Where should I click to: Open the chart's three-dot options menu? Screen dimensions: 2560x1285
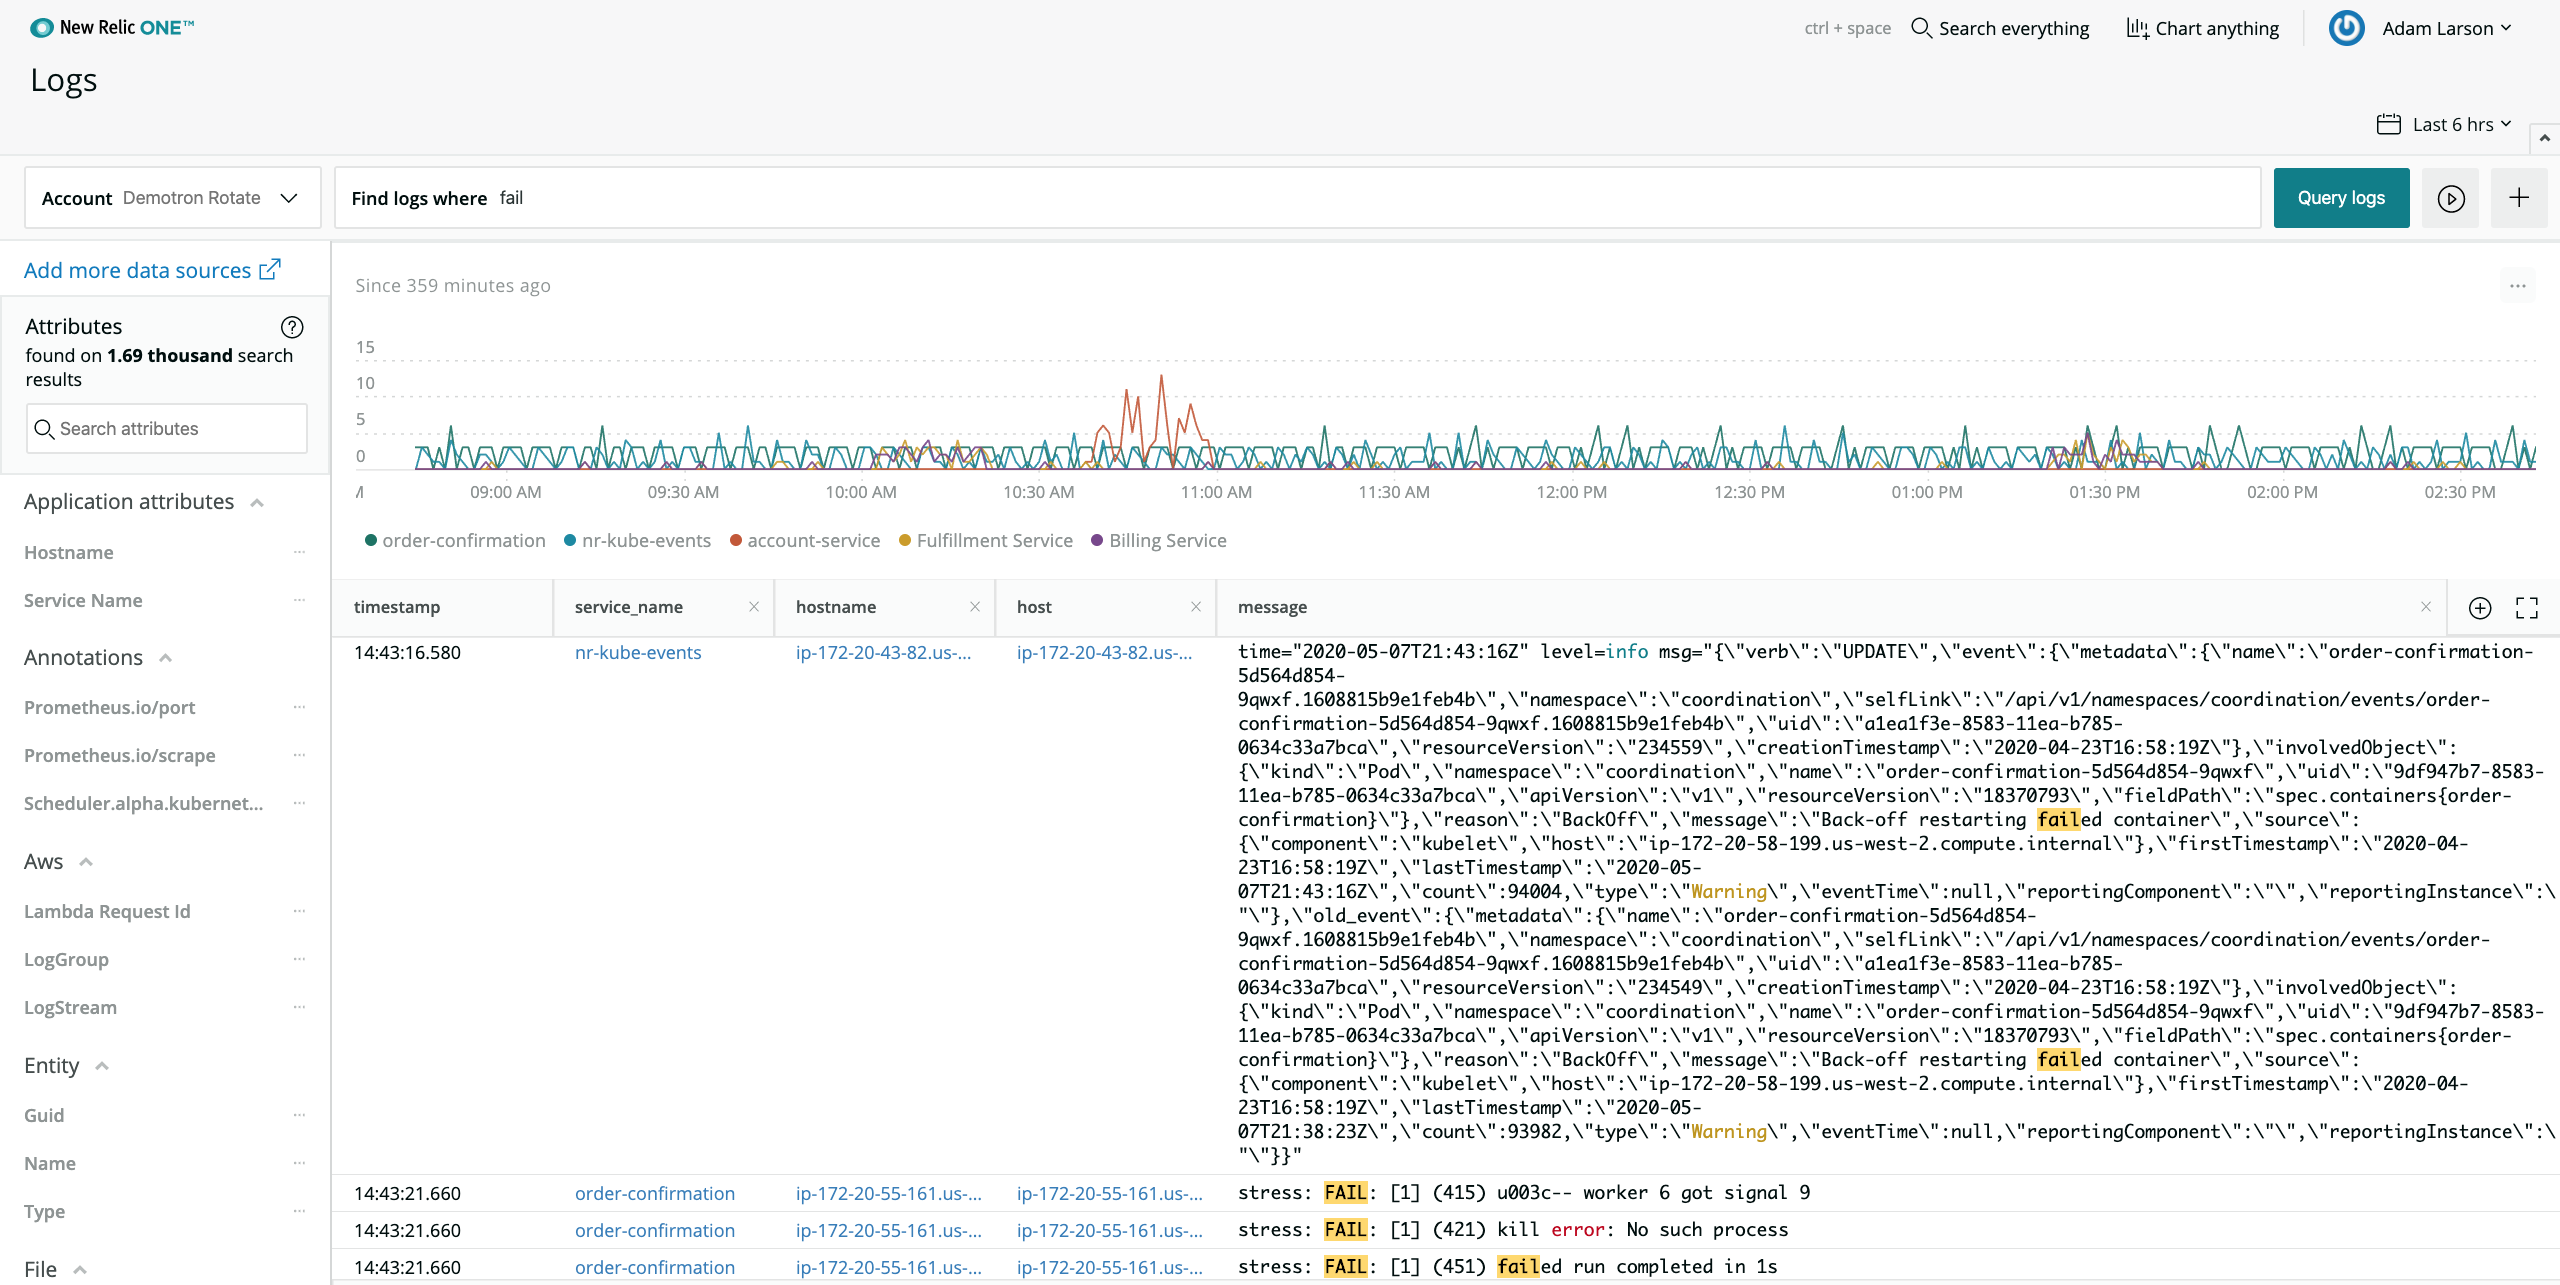click(2518, 286)
